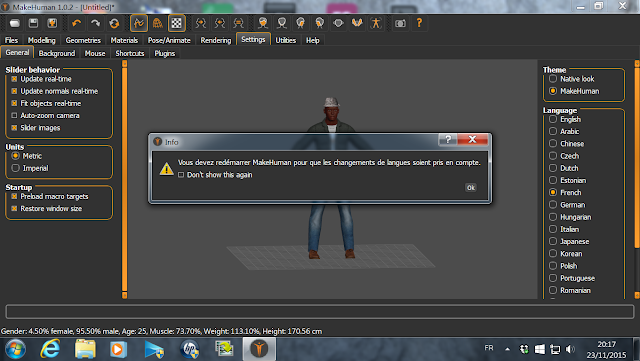Viewport: 640px width, 361px height.
Task: Select Japanese language
Action: point(553,241)
